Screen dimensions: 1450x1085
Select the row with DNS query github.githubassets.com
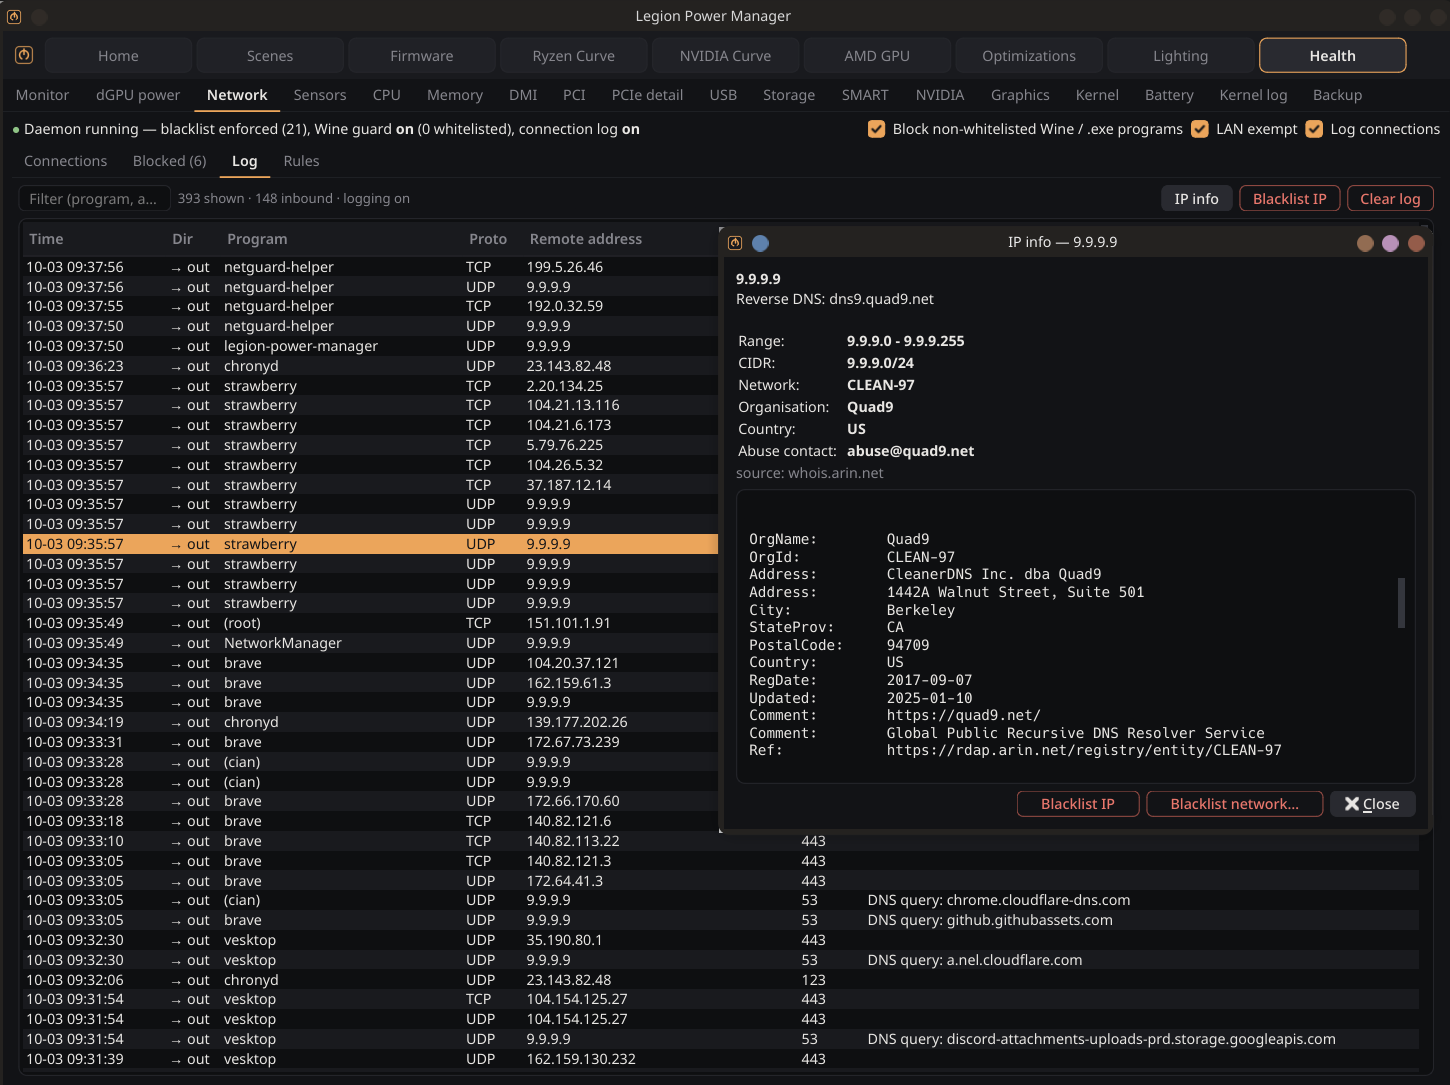click(721, 920)
